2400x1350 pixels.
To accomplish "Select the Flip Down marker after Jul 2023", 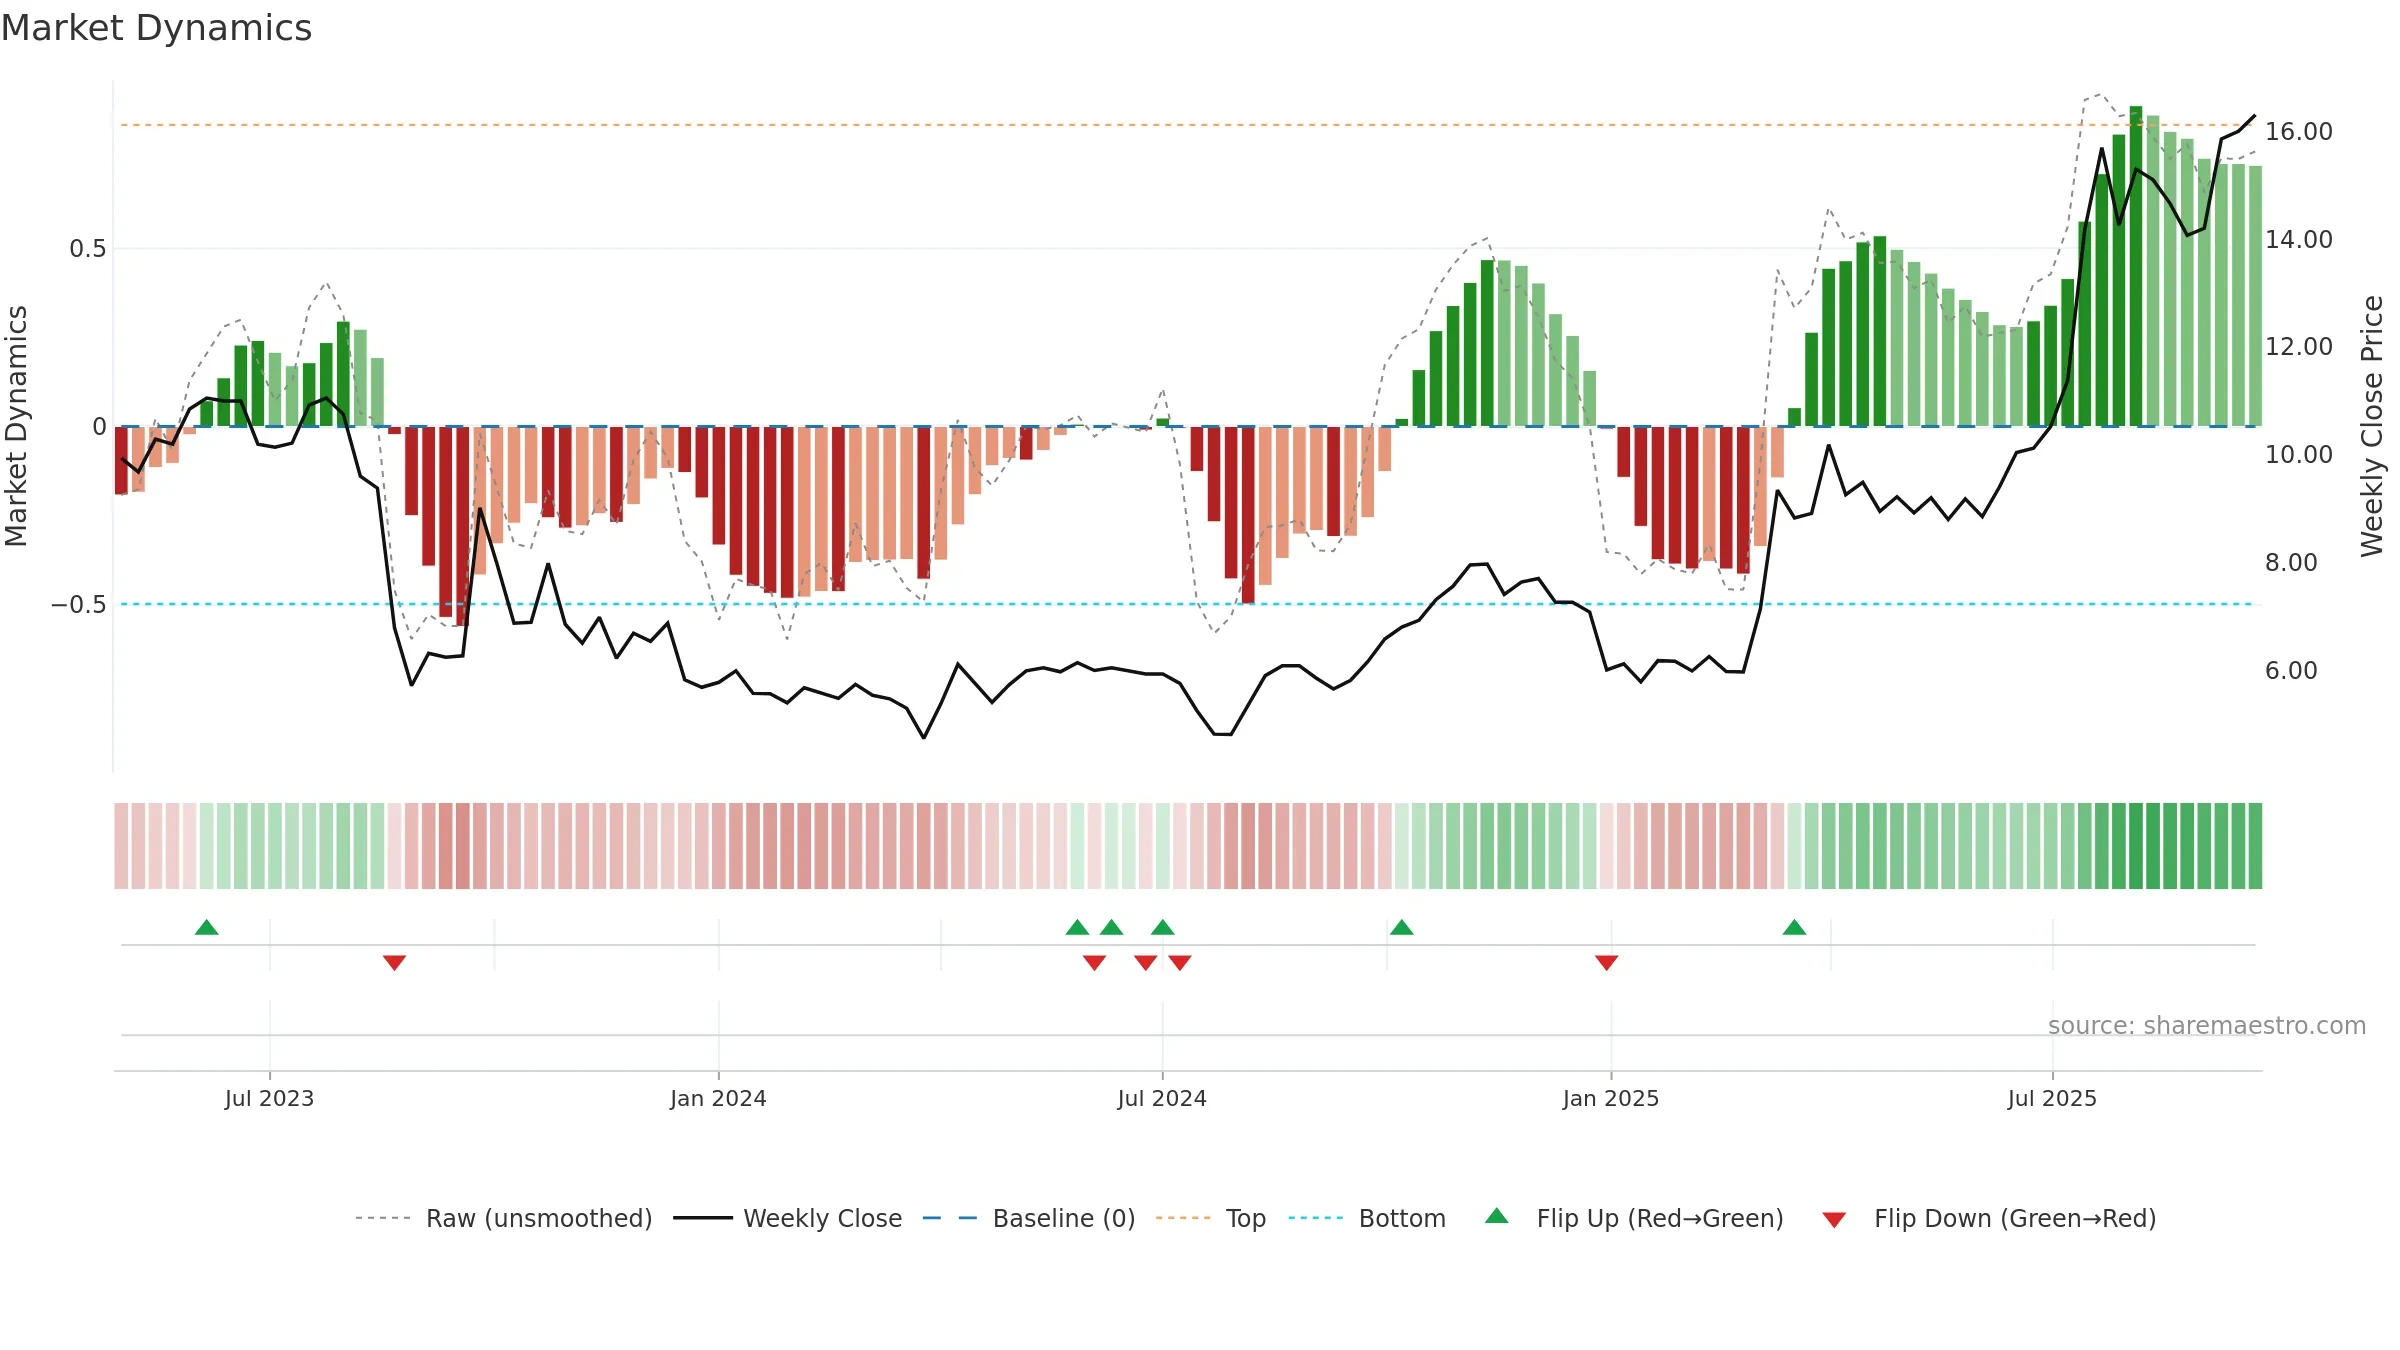I will [x=394, y=962].
